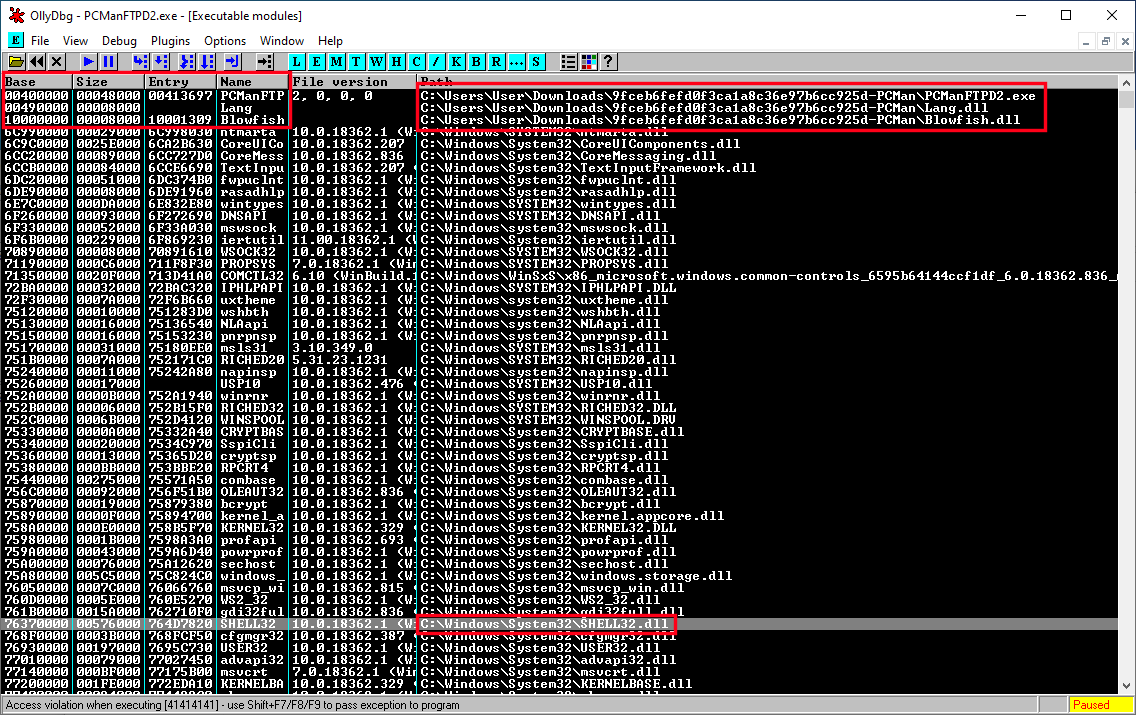Open the Debug menu
Image resolution: width=1136 pixels, height=715 pixels.
119,41
